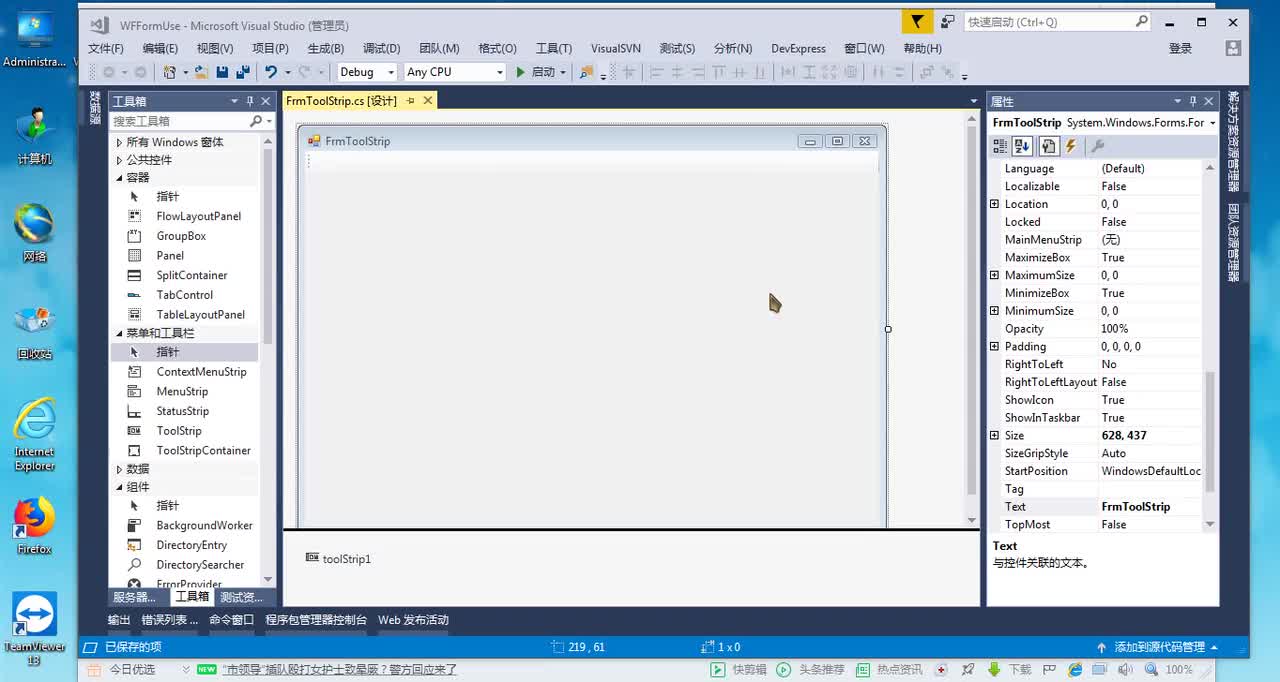Click the Open File folder icon
Image resolution: width=1280 pixels, height=682 pixels.
pos(201,72)
